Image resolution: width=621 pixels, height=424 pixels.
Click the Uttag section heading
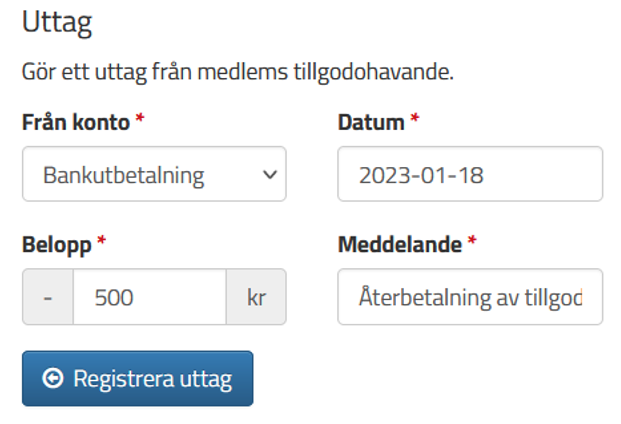[57, 23]
